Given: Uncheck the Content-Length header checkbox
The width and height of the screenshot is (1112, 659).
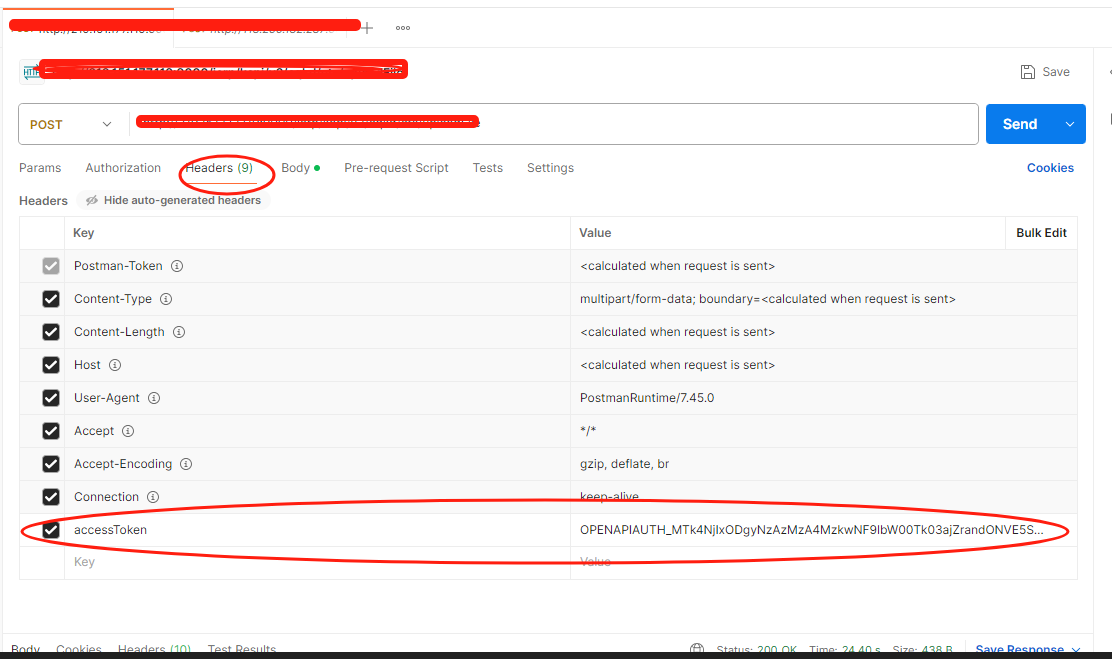Looking at the screenshot, I should pyautogui.click(x=51, y=332).
